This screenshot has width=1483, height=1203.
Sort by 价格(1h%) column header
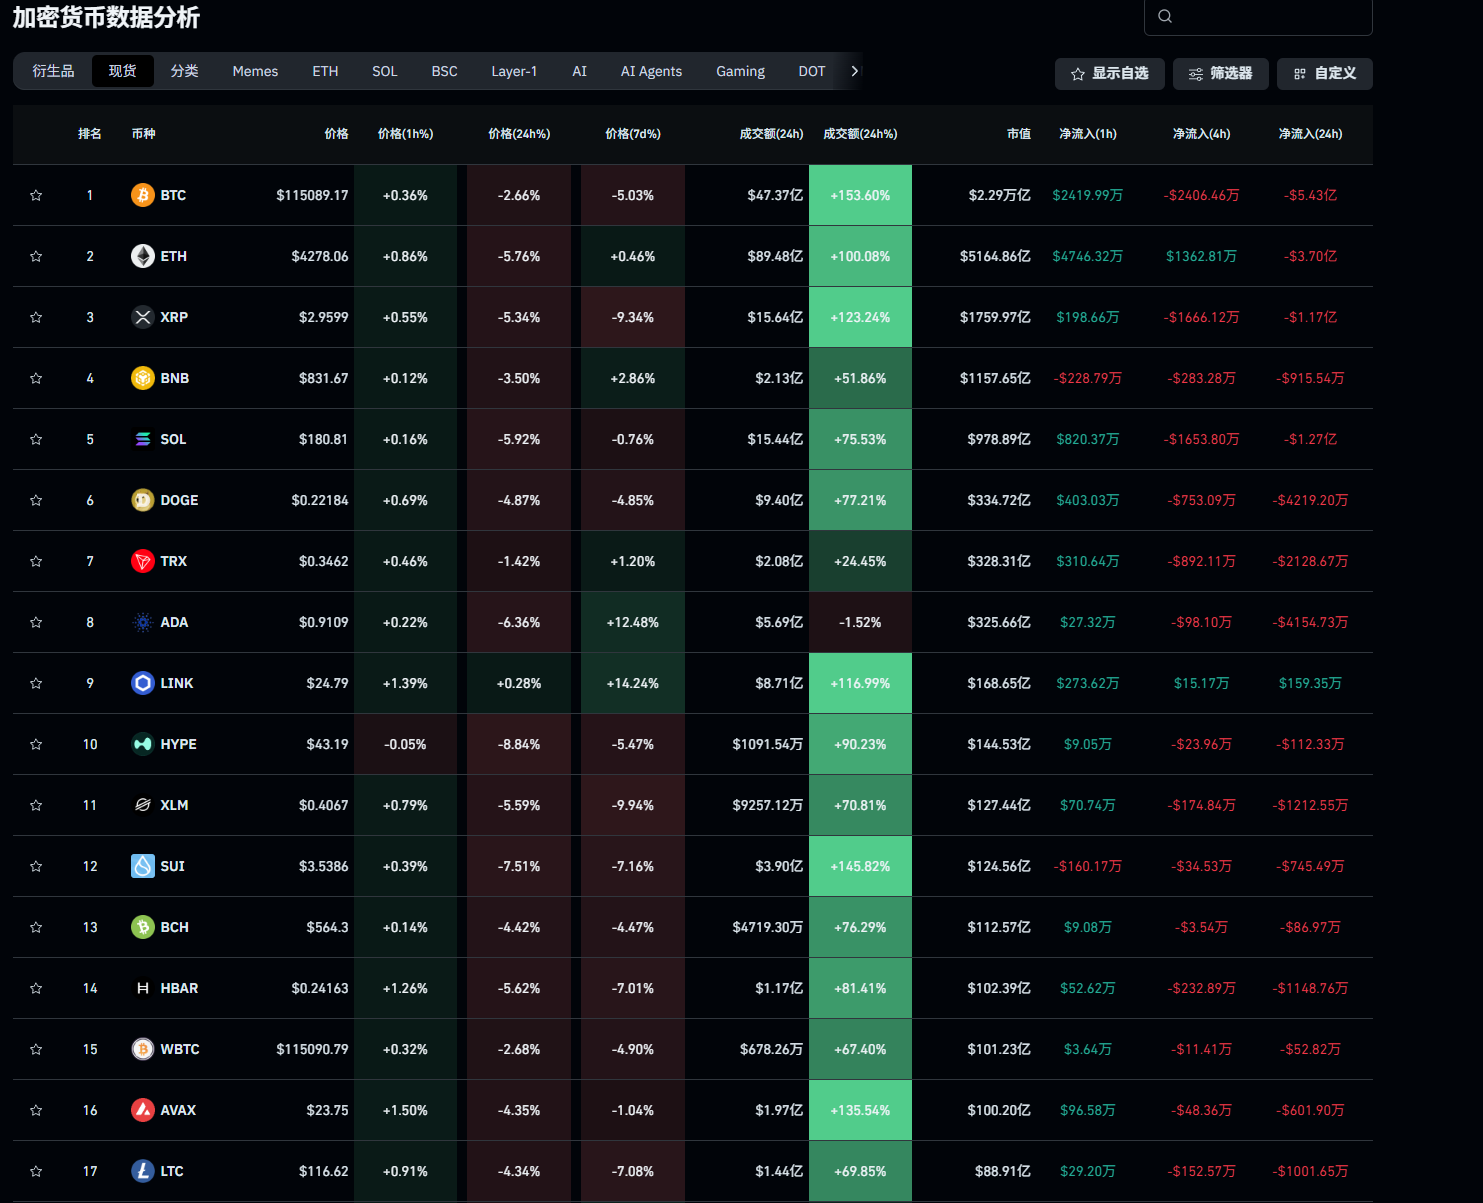pyautogui.click(x=405, y=134)
